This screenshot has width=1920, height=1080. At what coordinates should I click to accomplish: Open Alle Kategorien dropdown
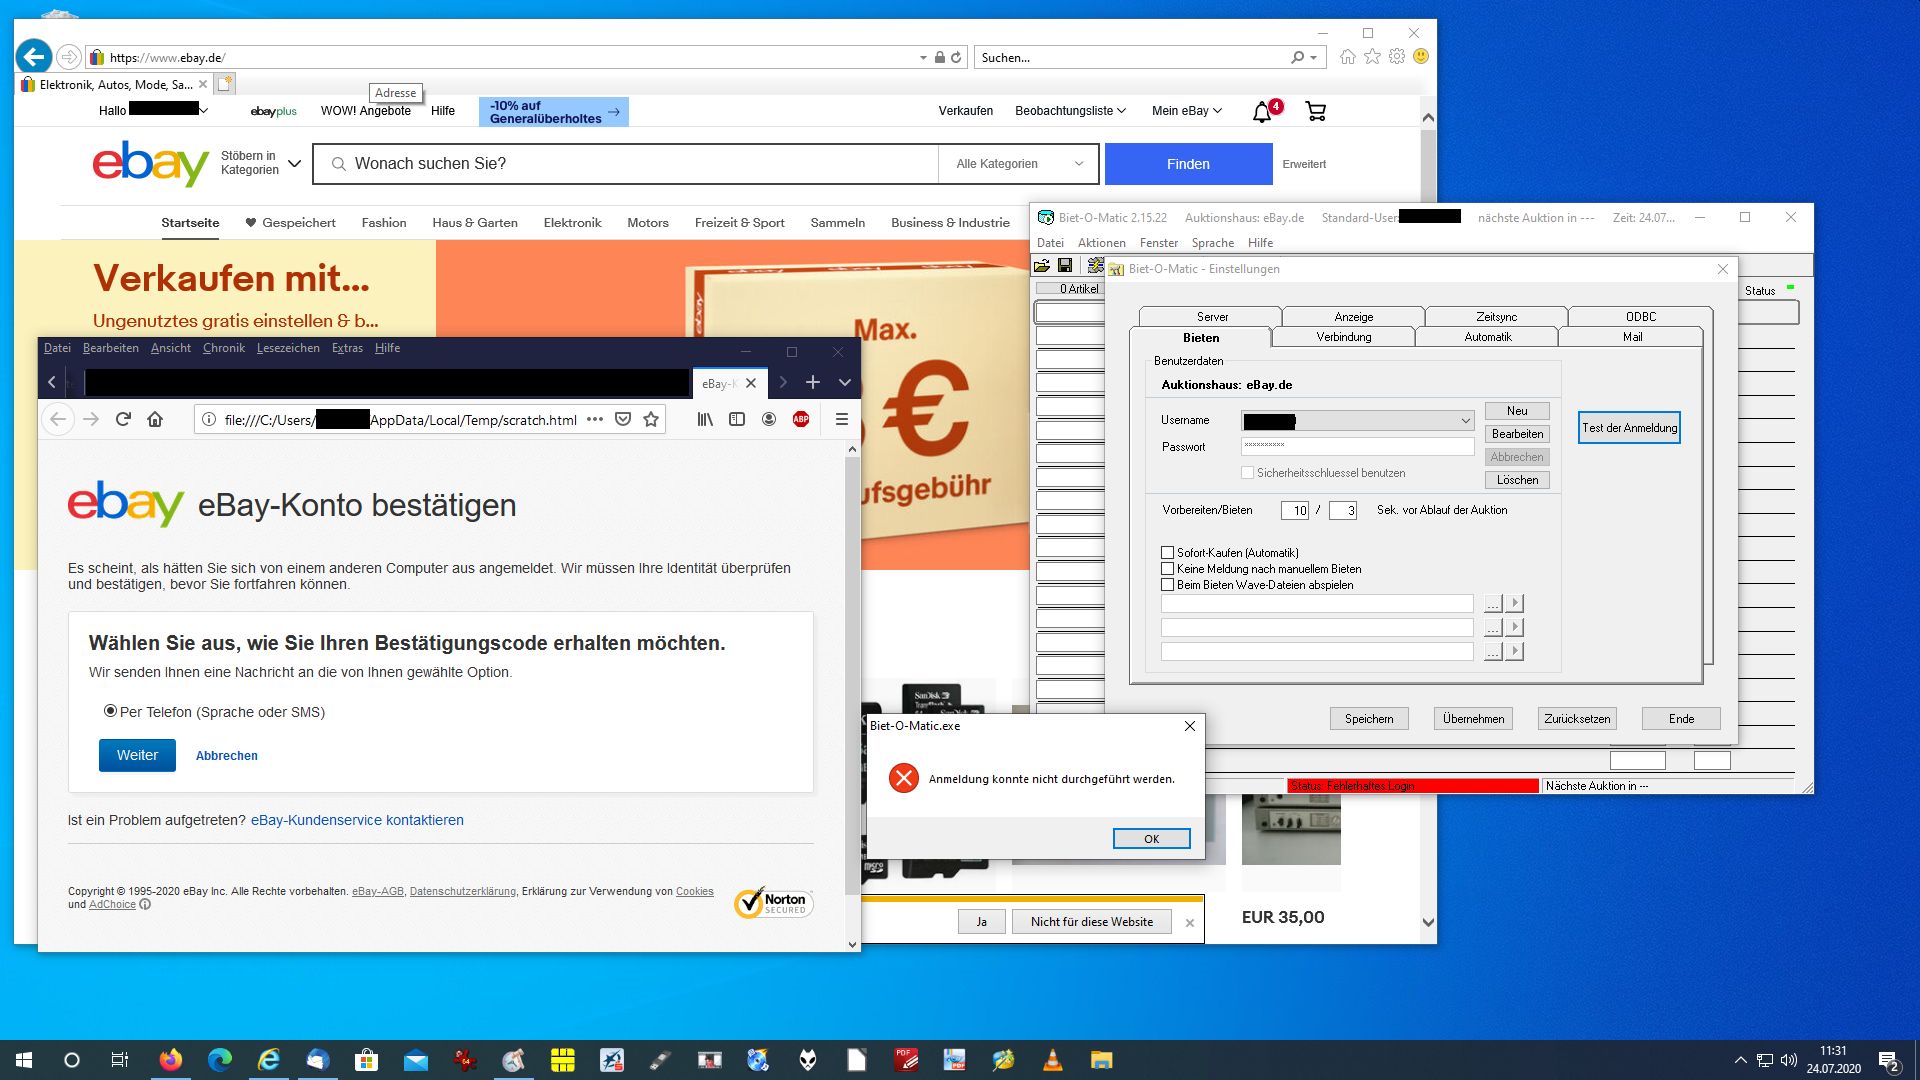1018,164
